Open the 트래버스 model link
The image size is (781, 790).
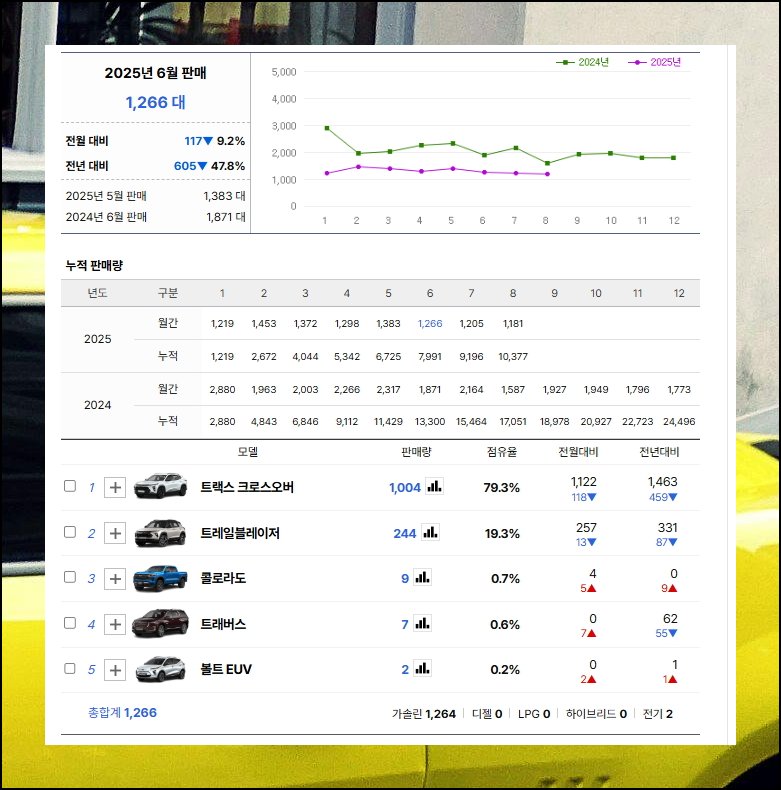(223, 624)
